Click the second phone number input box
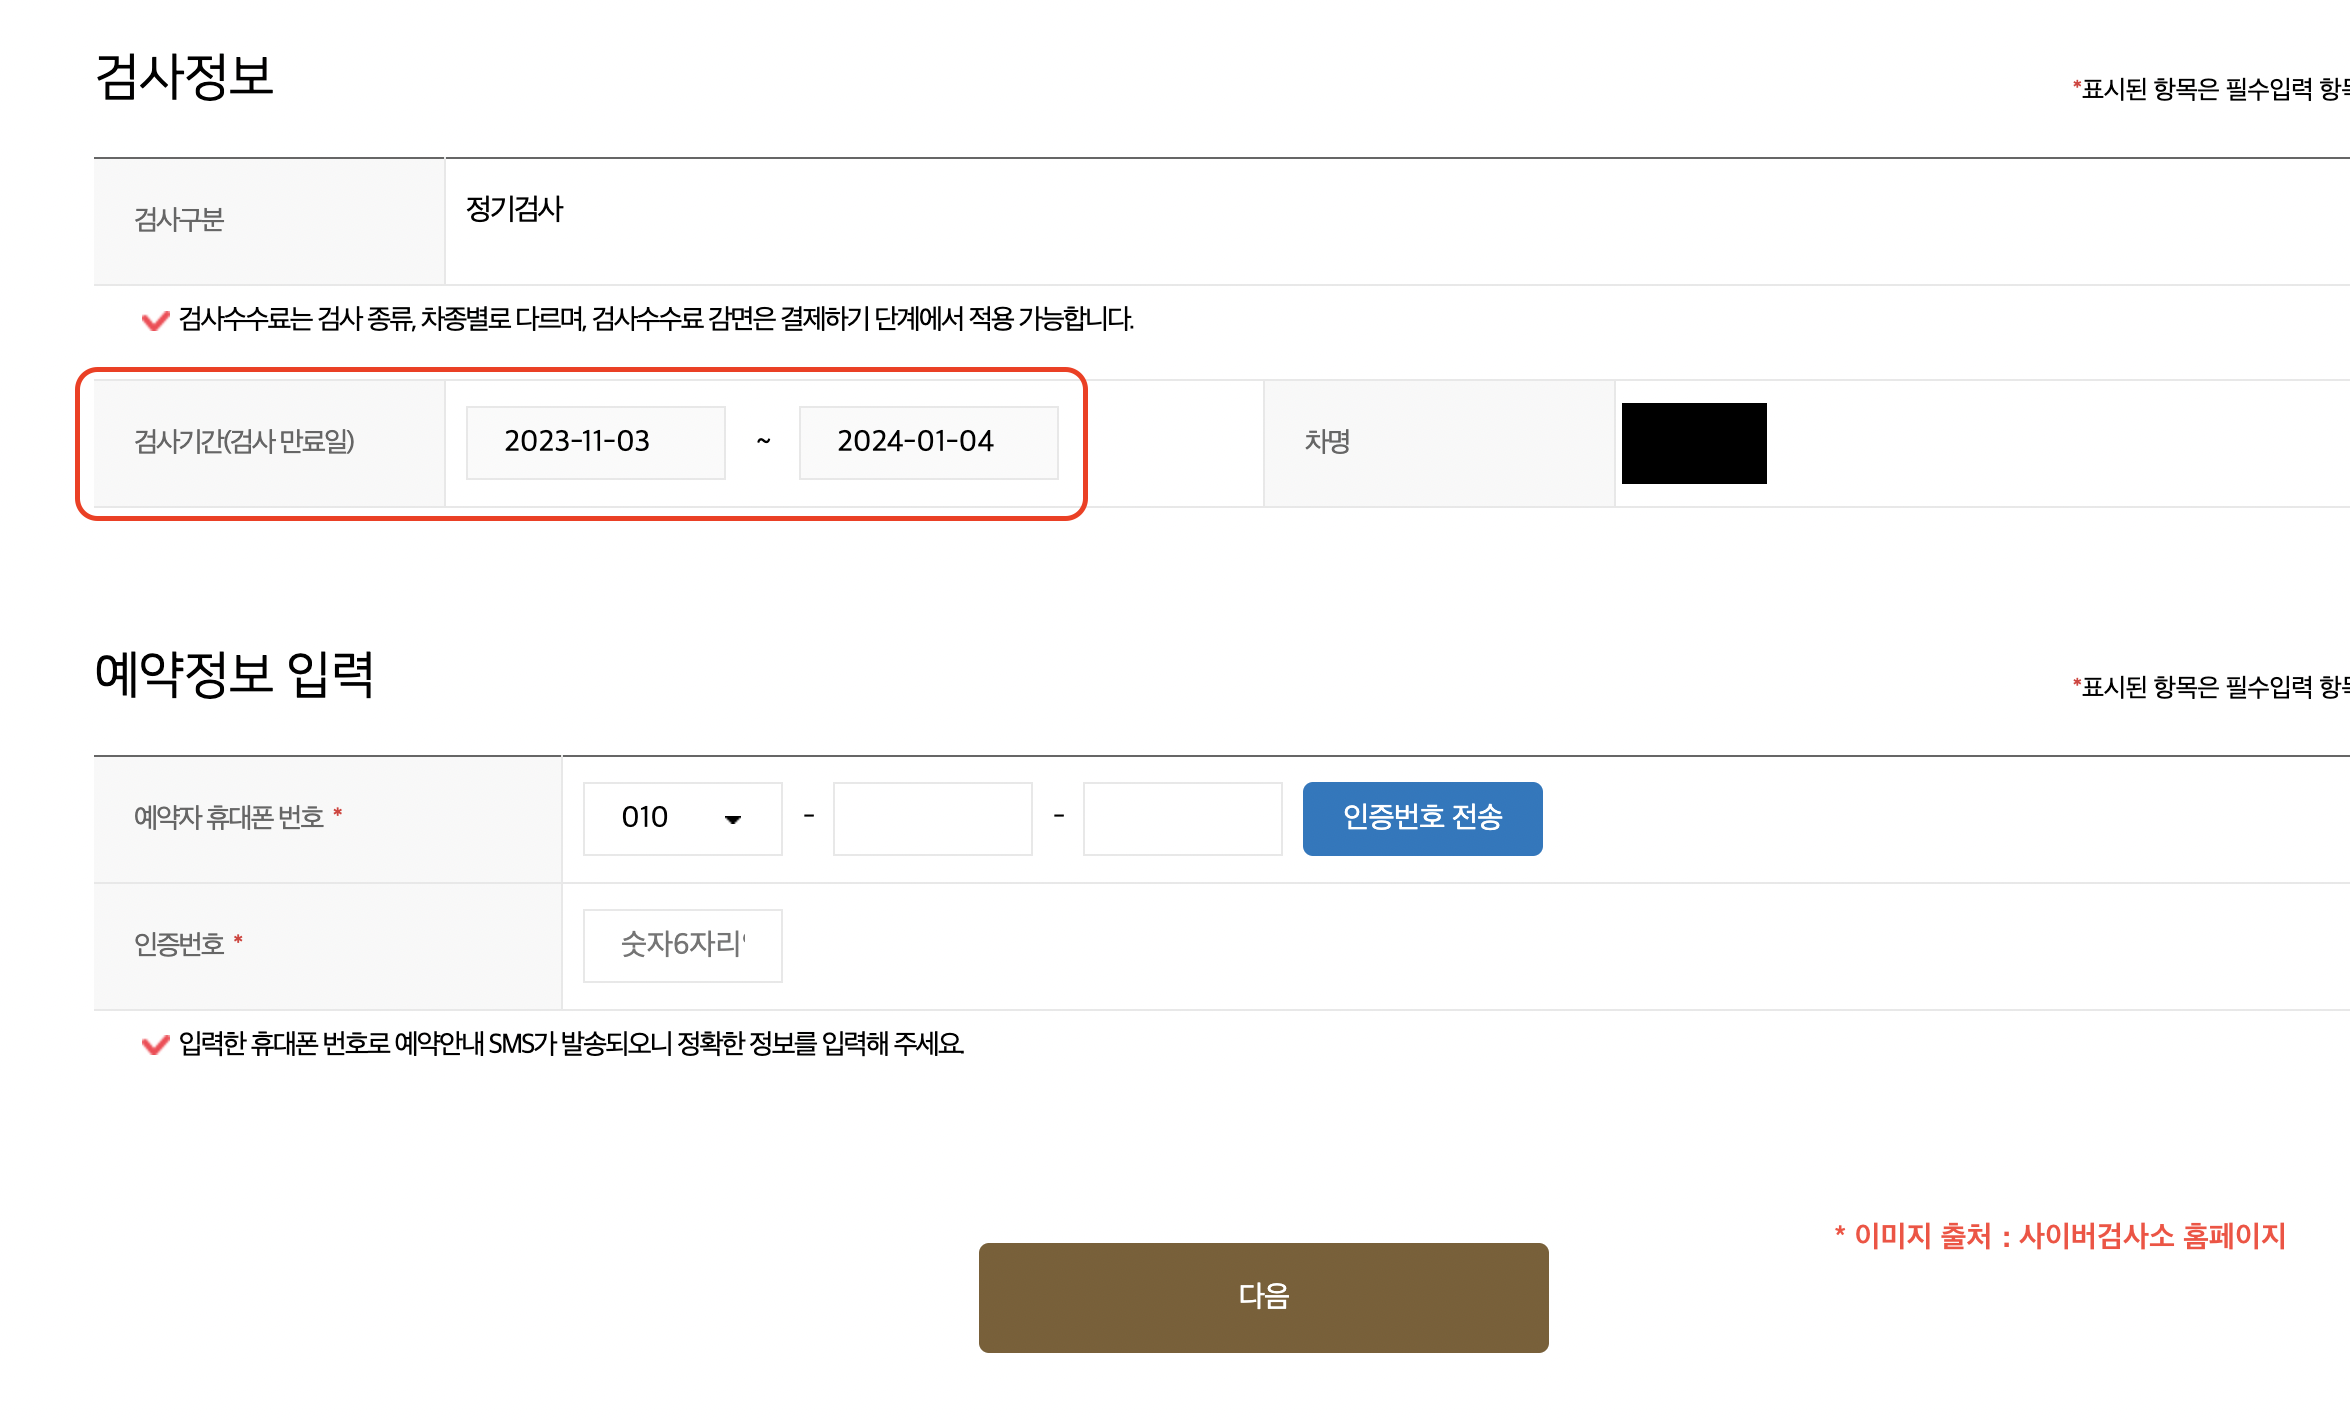Screen dimensions: 2350x1420 (x=1182, y=818)
